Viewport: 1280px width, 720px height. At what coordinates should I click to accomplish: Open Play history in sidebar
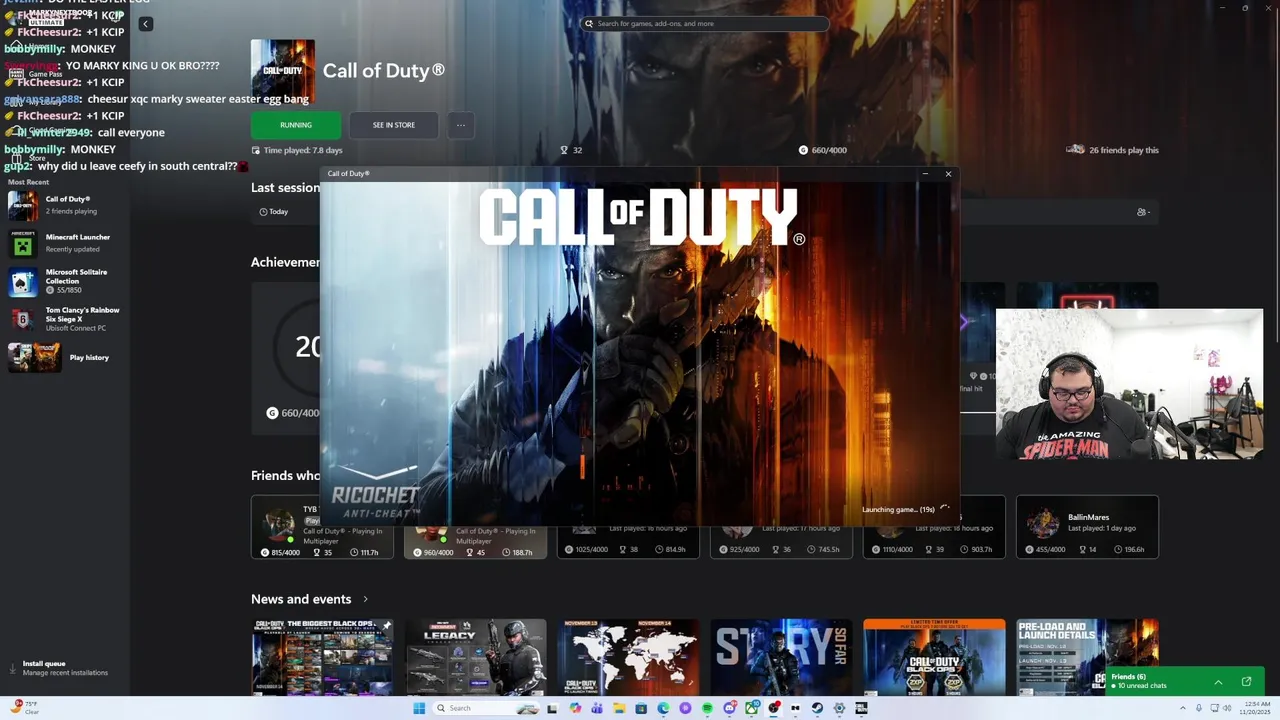(64, 357)
